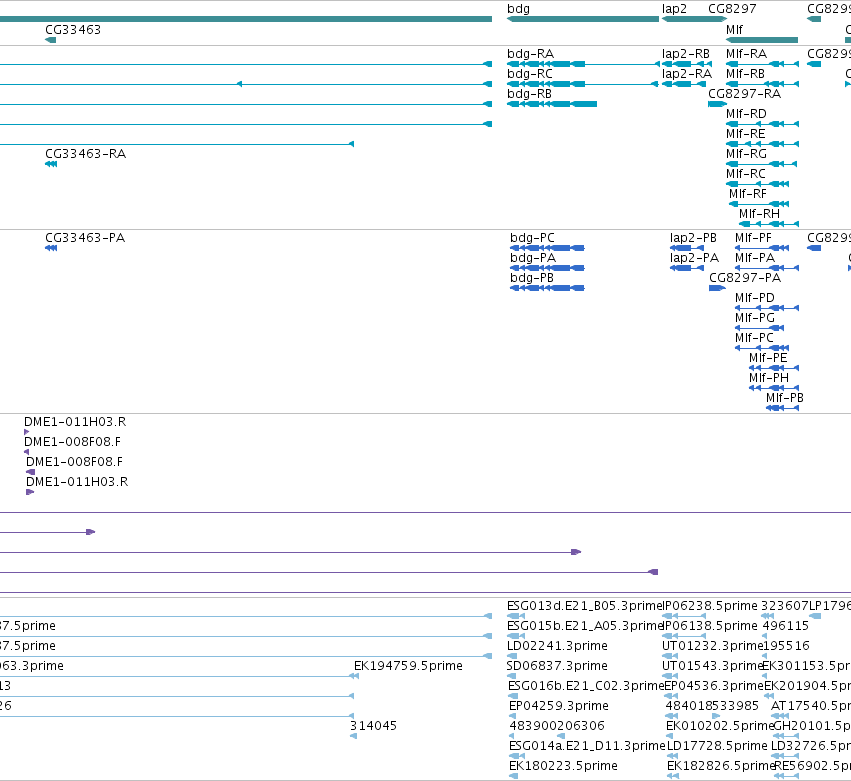This screenshot has height=781, width=851.
Task: Click EST ESG016b.E21_C02.3prime
Action: tap(586, 687)
